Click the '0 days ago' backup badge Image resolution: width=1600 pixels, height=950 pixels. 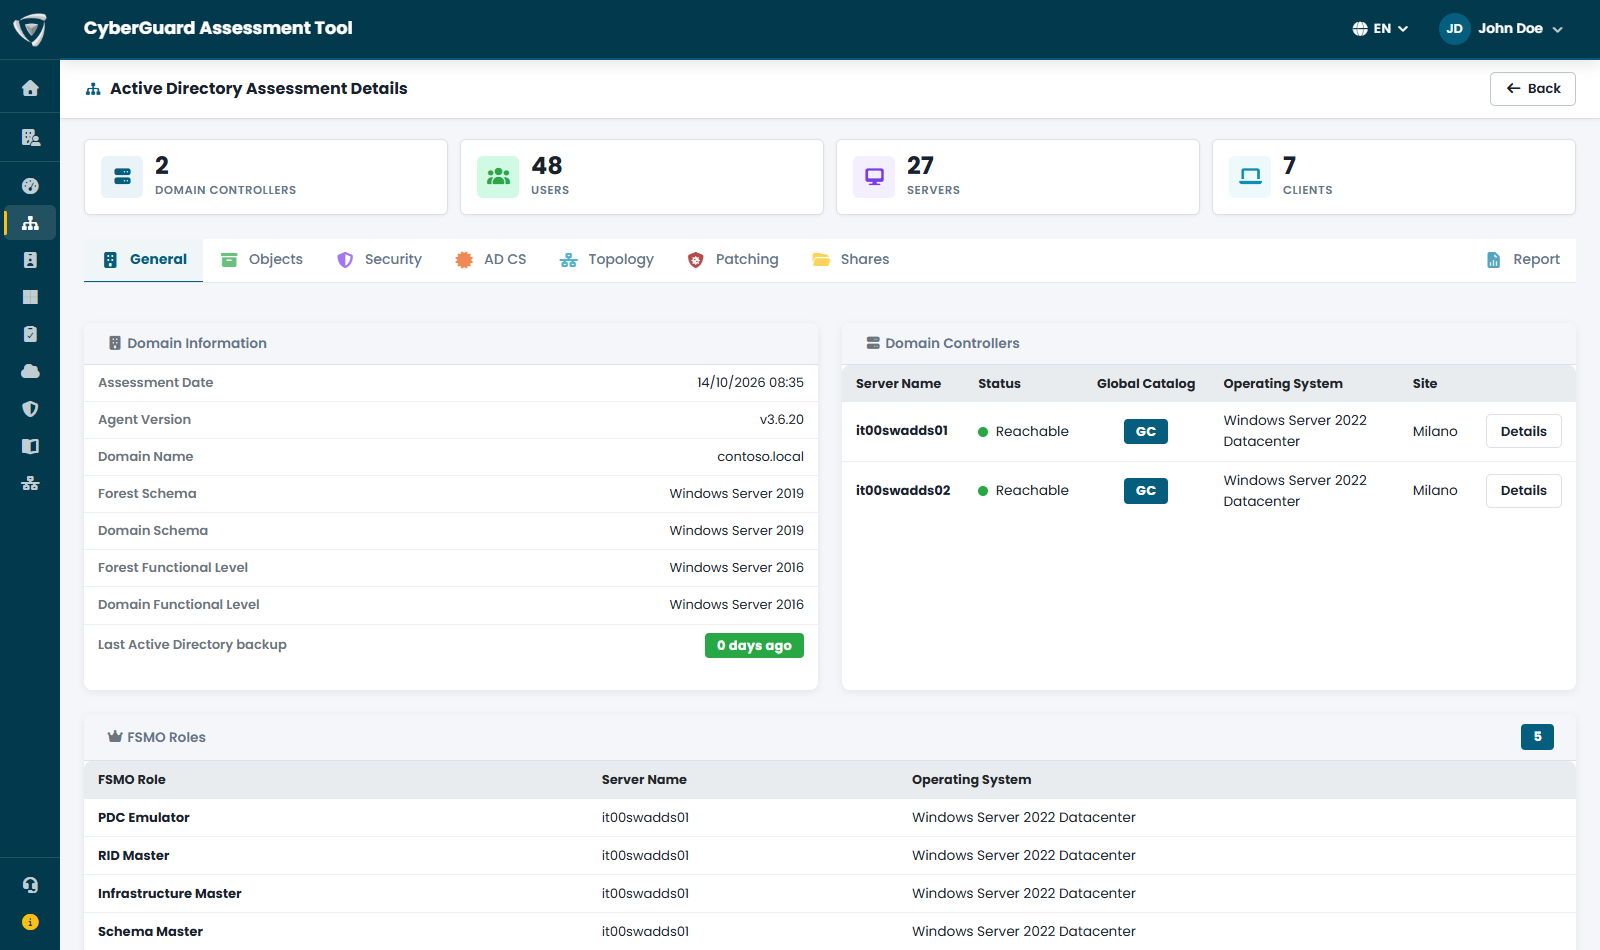pos(754,646)
